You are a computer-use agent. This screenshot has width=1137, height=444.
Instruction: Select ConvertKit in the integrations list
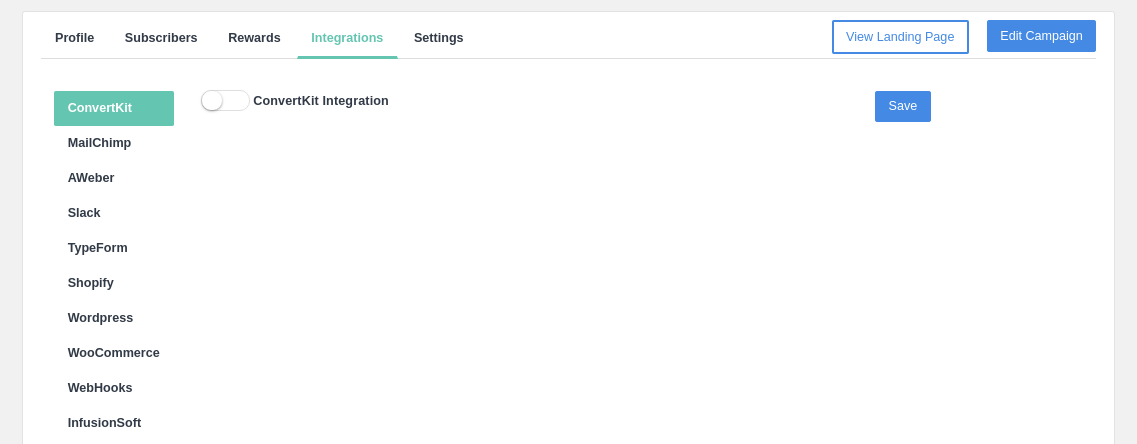click(x=114, y=109)
